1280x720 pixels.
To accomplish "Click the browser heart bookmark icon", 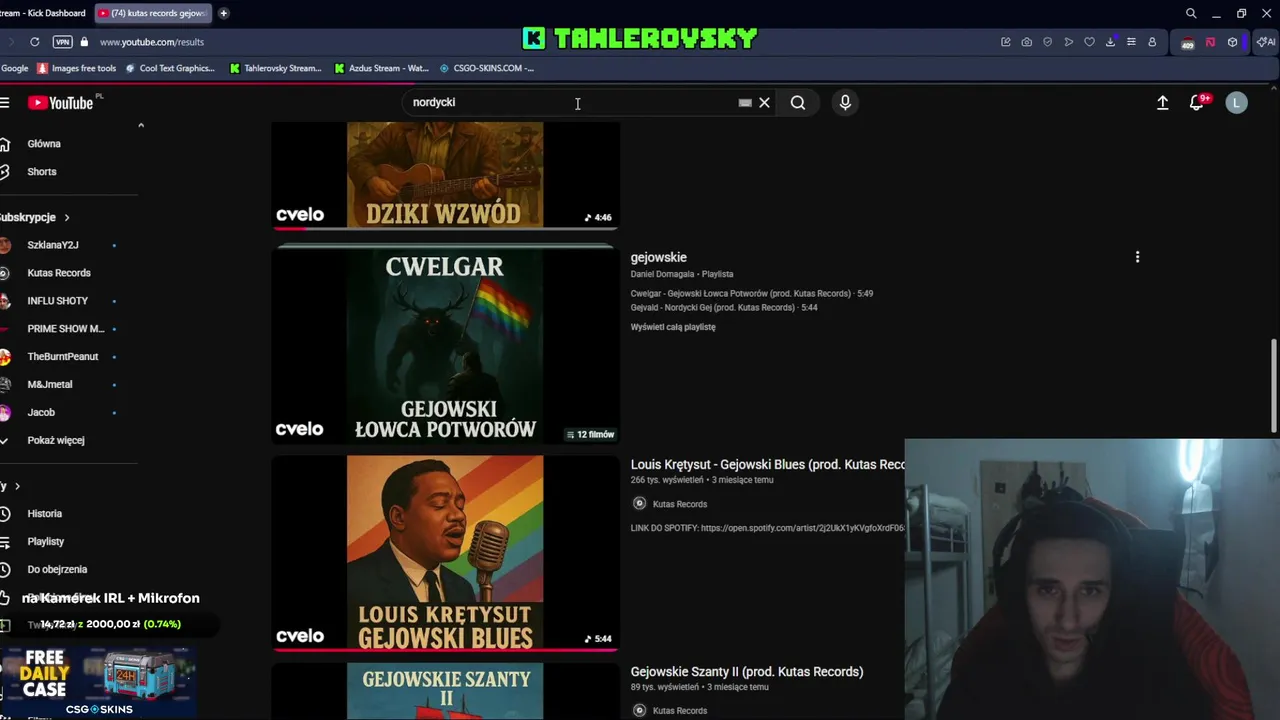I will 1089,42.
